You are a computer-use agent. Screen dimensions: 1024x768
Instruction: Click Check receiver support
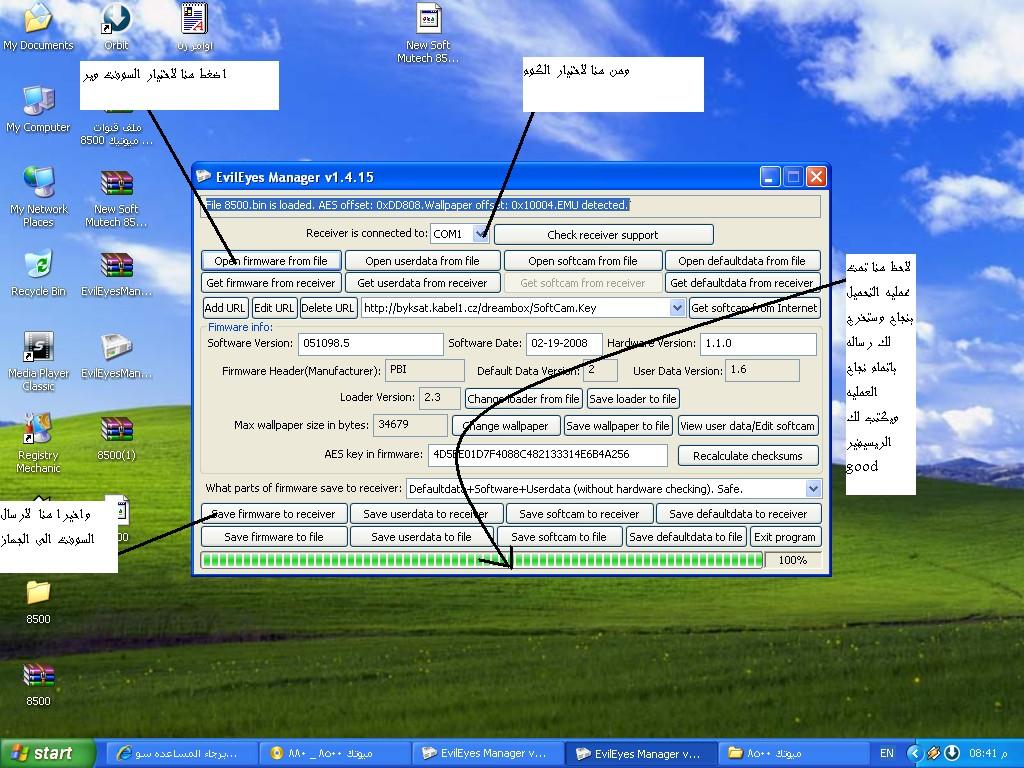(603, 234)
